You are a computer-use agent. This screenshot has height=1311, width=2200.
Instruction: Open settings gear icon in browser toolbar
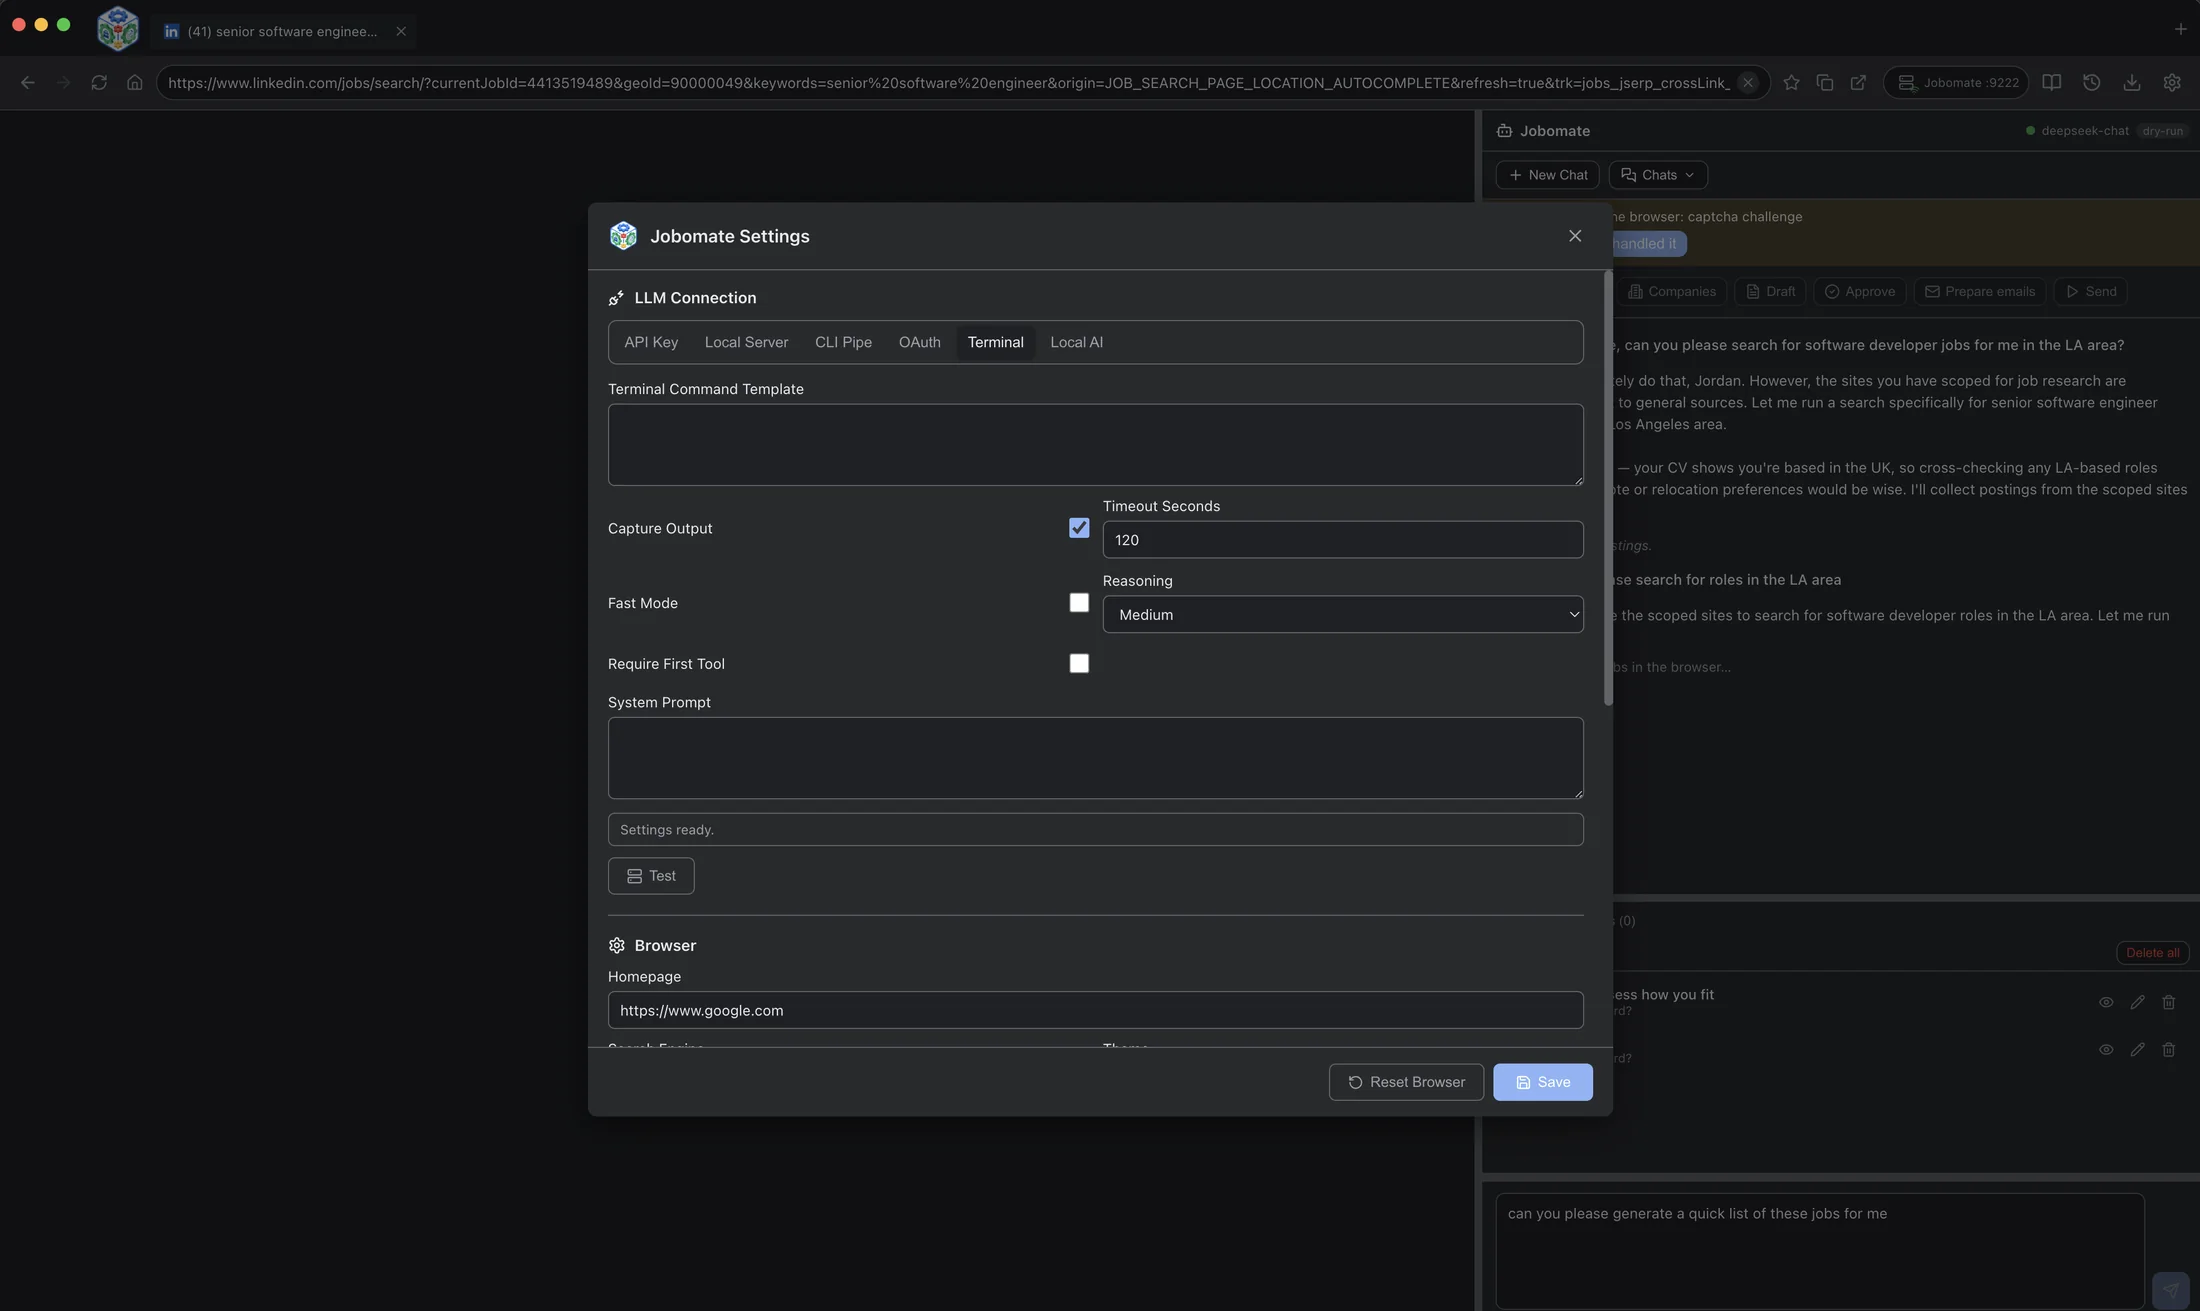click(x=2172, y=83)
